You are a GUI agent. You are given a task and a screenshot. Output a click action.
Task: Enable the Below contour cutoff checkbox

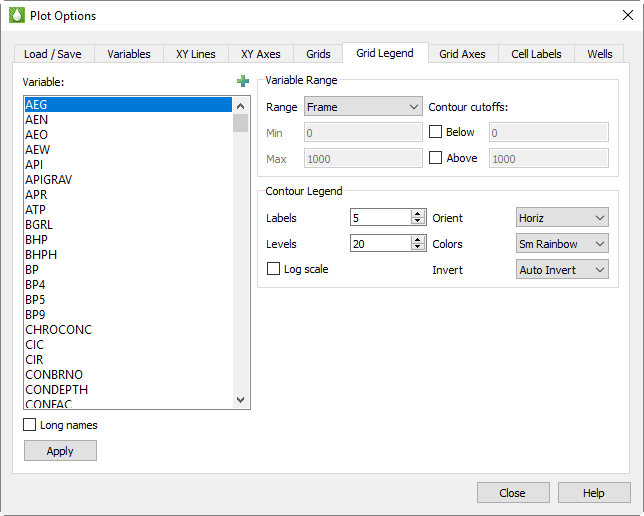(435, 132)
